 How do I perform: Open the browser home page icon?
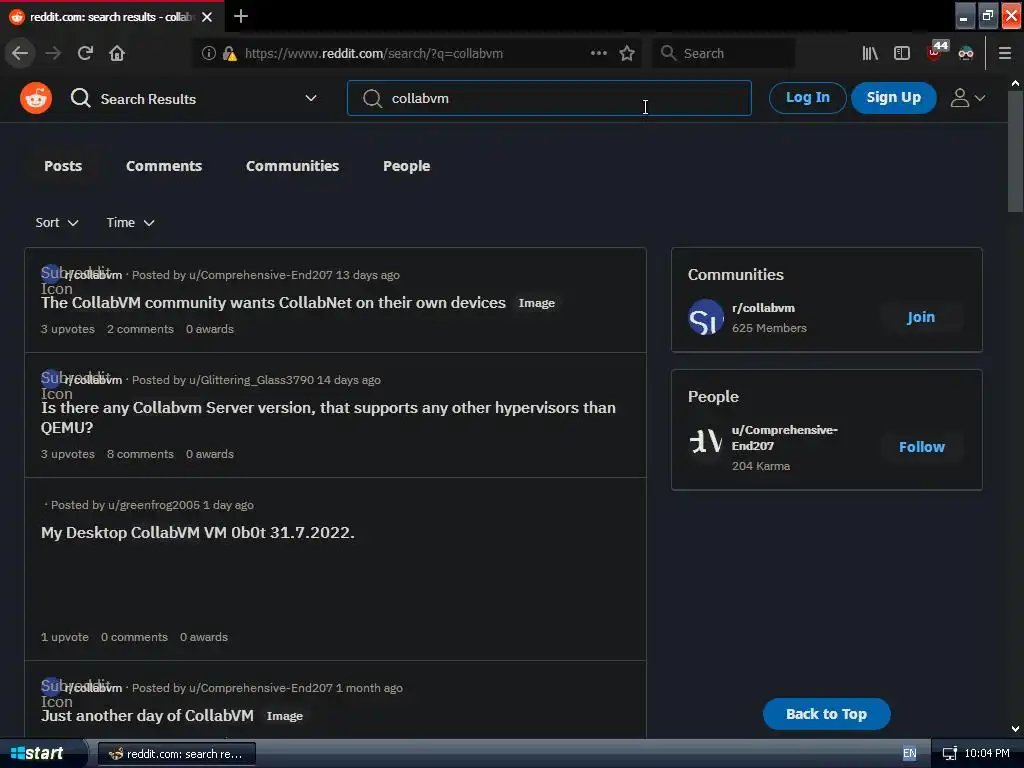[117, 54]
